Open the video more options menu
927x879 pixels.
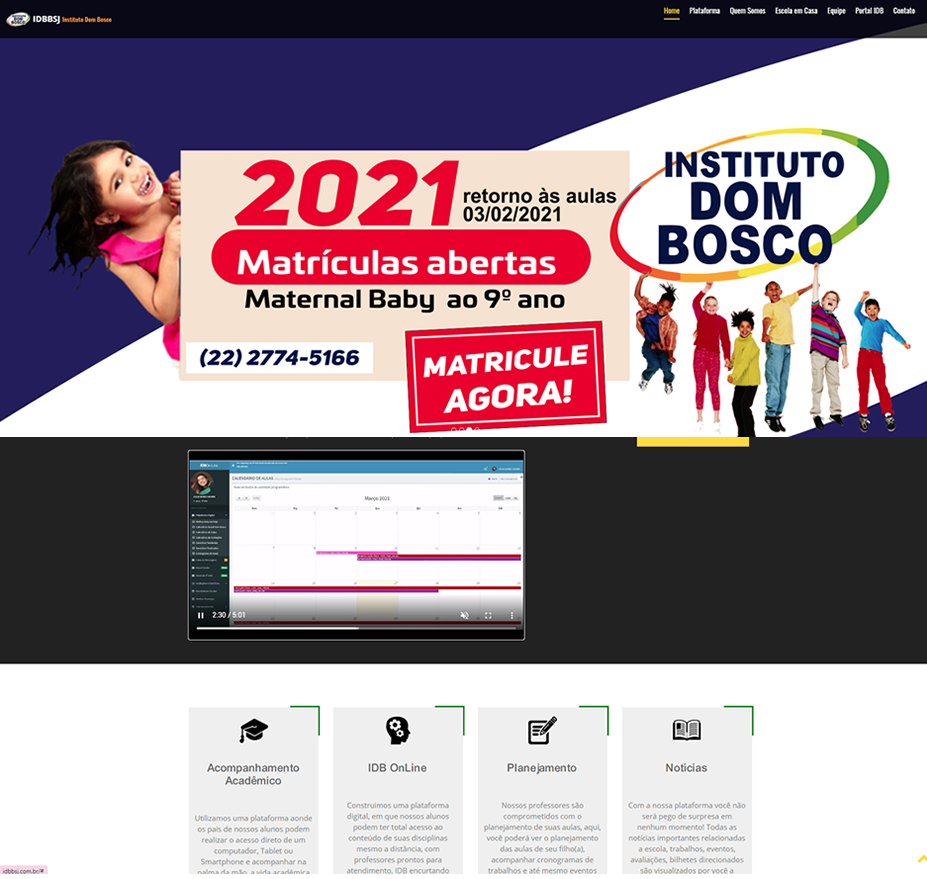point(511,615)
